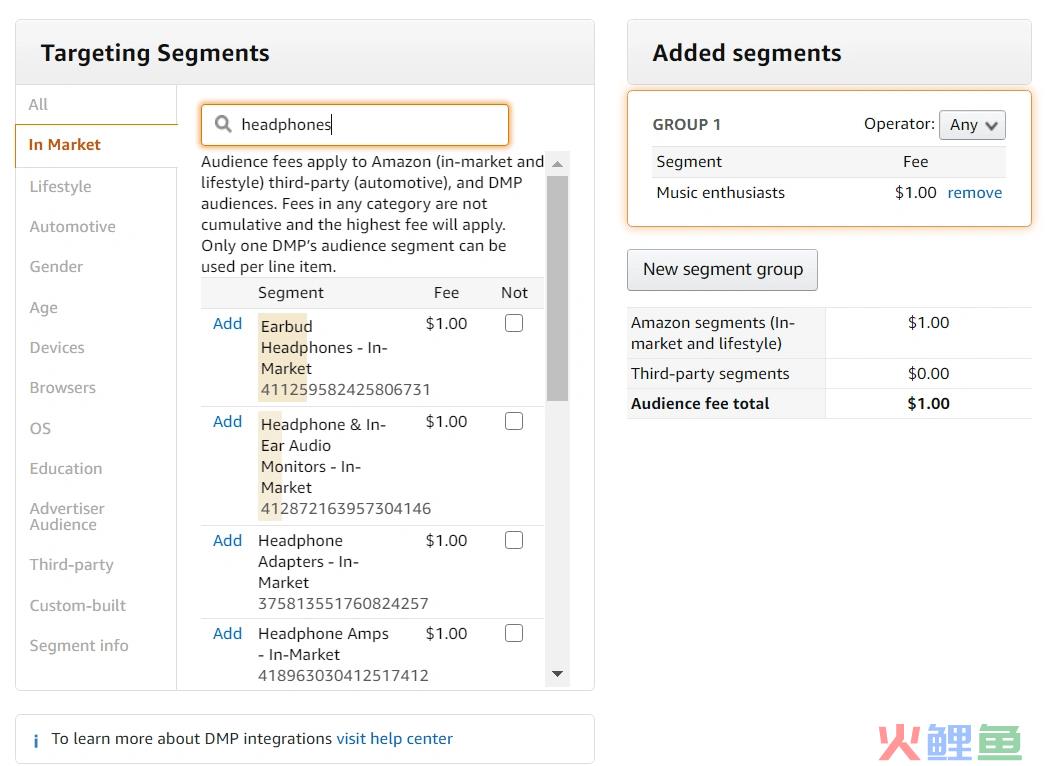This screenshot has width=1046, height=766.
Task: Click the segment list scrollbar thumb
Action: click(x=558, y=288)
